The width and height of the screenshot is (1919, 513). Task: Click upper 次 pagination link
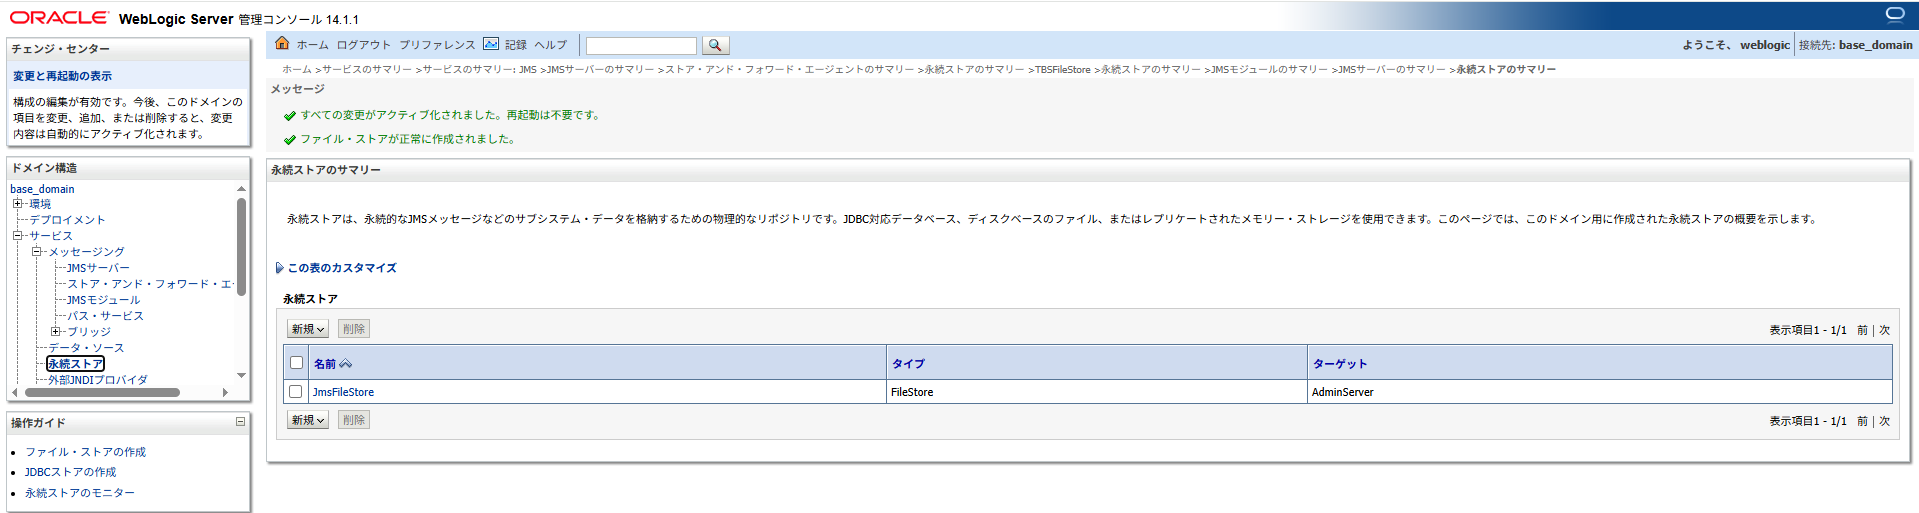coord(1884,330)
